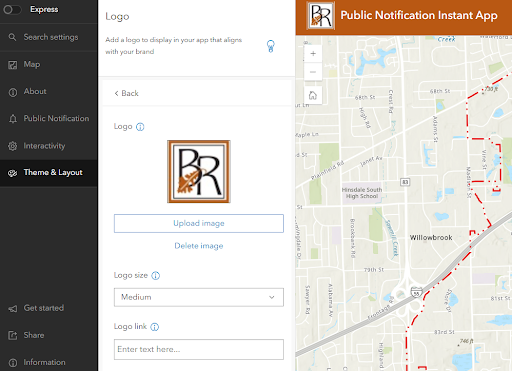Click the Theme & Layout palette icon

(x=13, y=173)
